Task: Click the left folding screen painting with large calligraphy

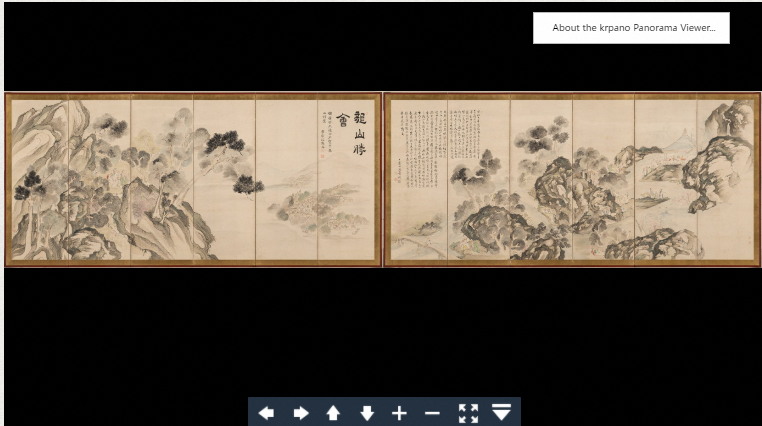Action: pos(193,180)
